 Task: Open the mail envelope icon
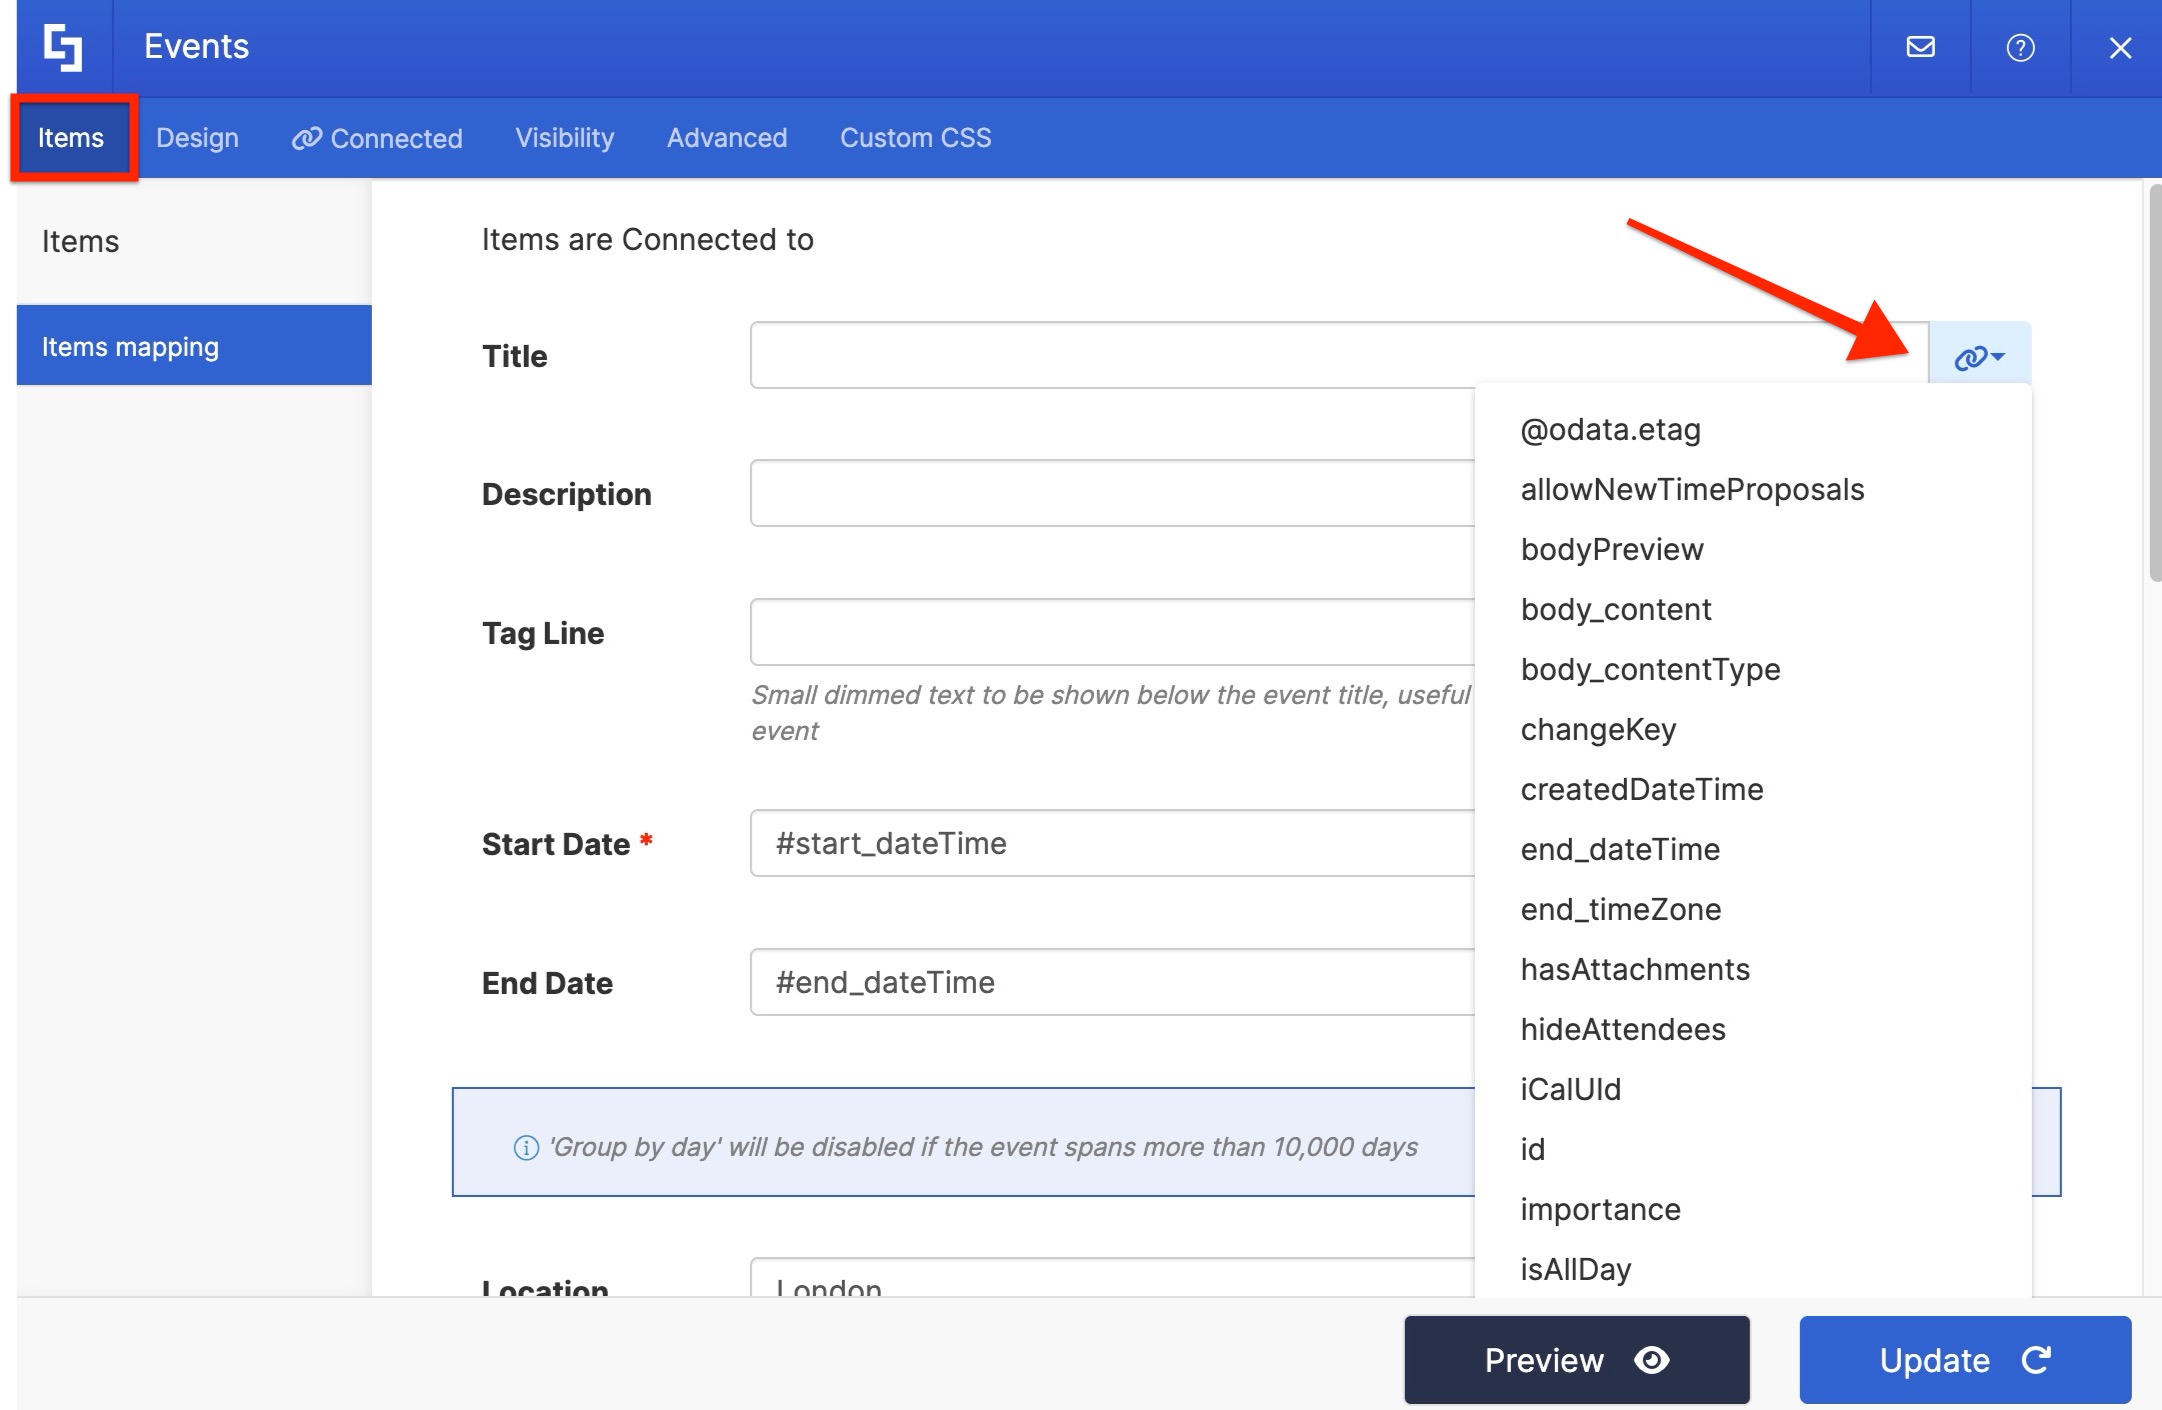click(x=1920, y=47)
